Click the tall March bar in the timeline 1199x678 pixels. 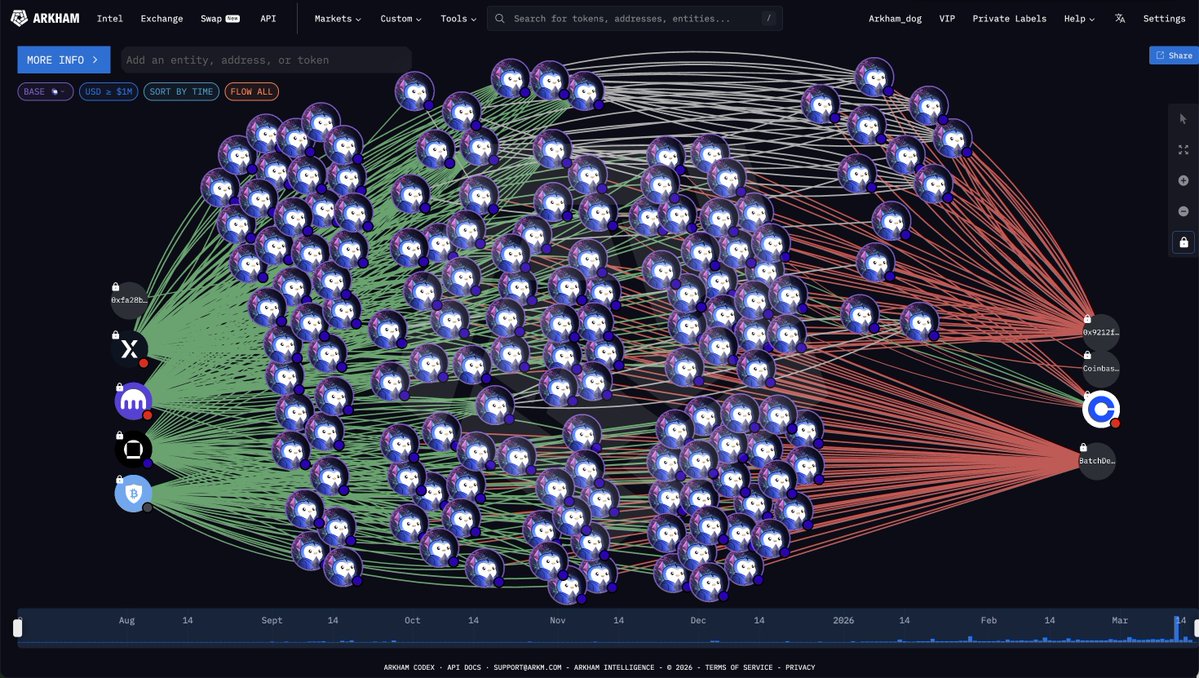coord(1177,629)
